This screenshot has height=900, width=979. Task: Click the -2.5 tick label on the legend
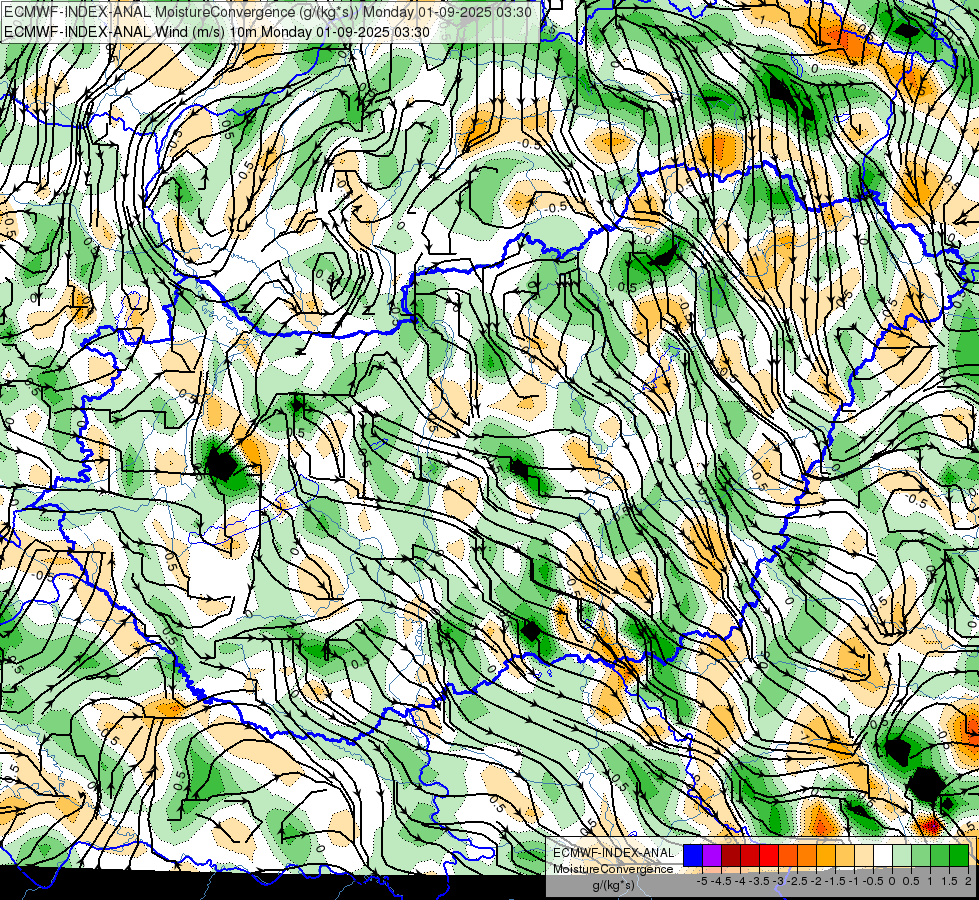(797, 881)
